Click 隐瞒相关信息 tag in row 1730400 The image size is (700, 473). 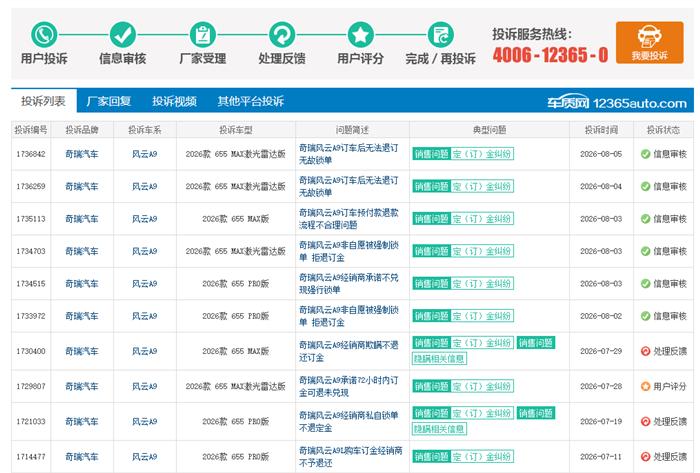[439, 358]
